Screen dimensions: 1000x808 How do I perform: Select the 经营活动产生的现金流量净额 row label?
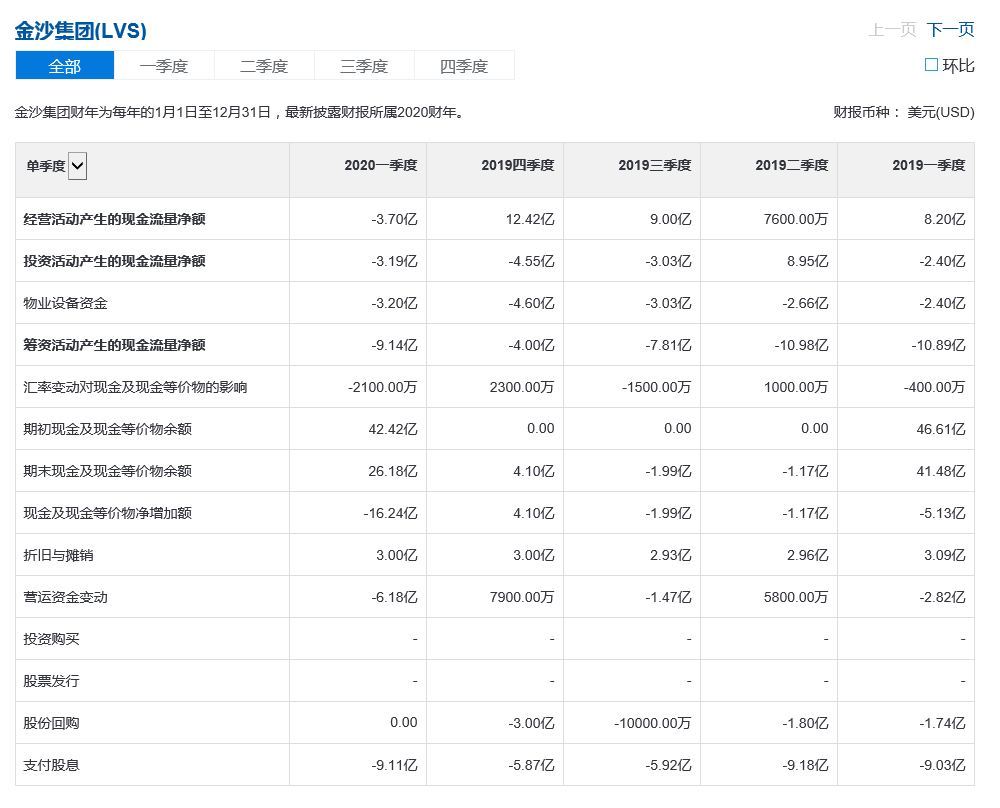(x=114, y=219)
